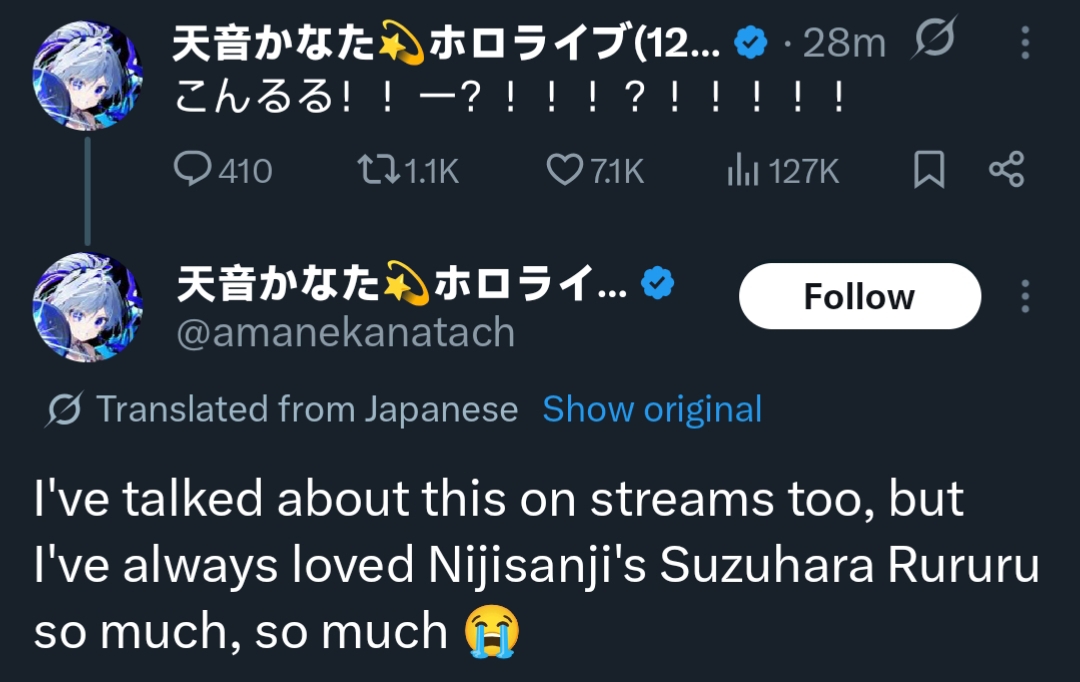Follow the amanekanatach account

point(859,296)
